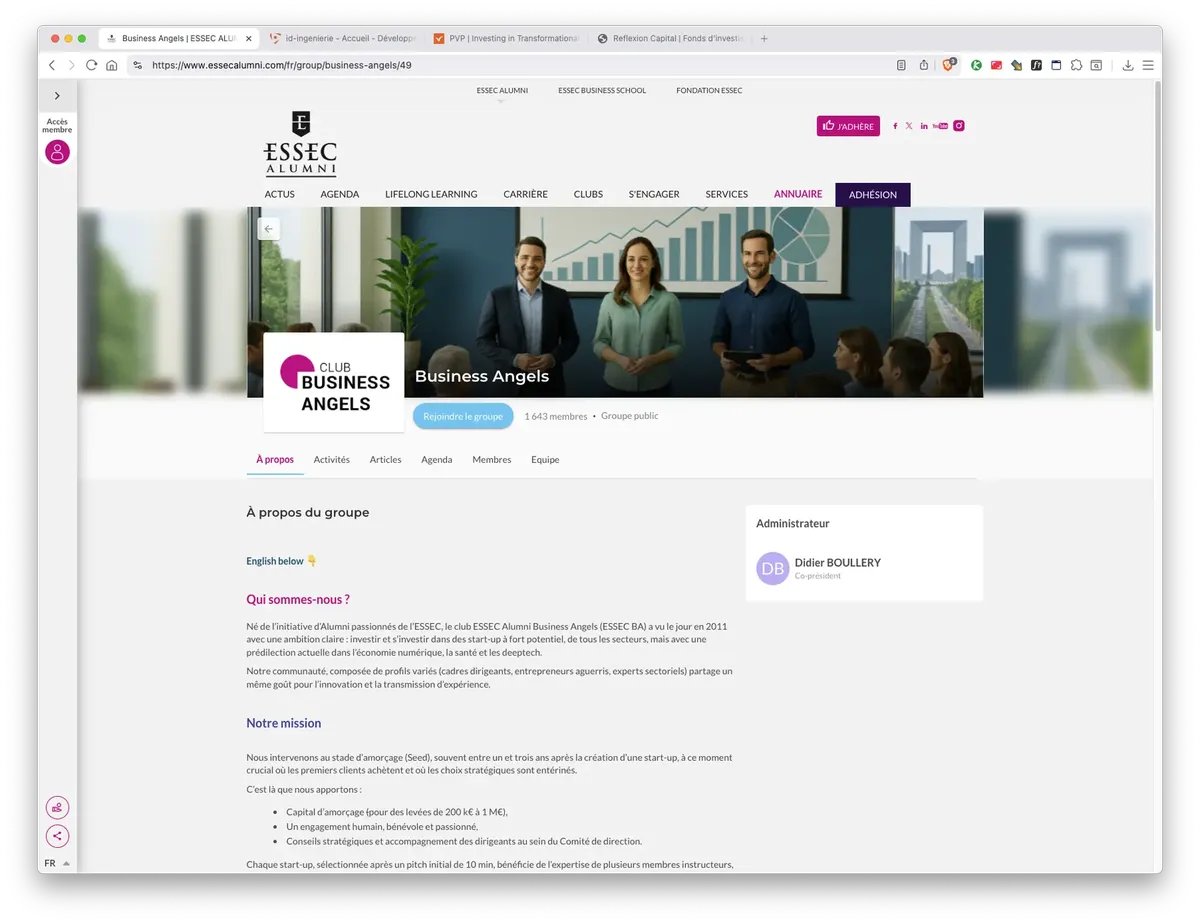
Task: Click the page vertical scrollbar
Action: point(1158,205)
